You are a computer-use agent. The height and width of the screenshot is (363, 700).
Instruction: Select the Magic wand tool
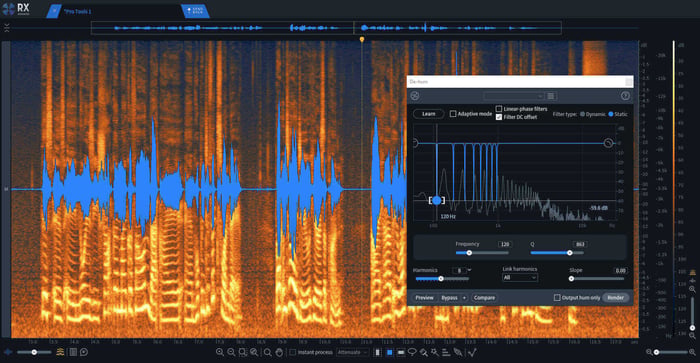(x=434, y=352)
